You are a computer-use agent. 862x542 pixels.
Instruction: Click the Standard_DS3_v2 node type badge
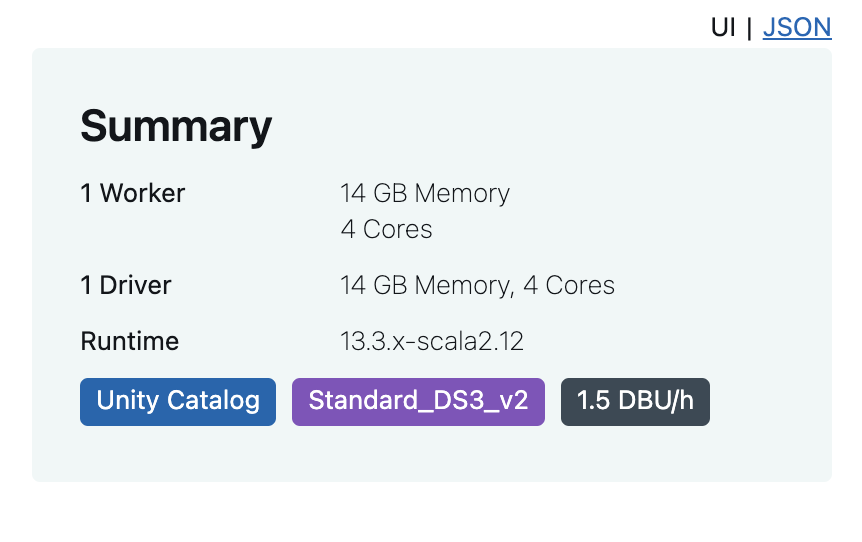pos(418,402)
